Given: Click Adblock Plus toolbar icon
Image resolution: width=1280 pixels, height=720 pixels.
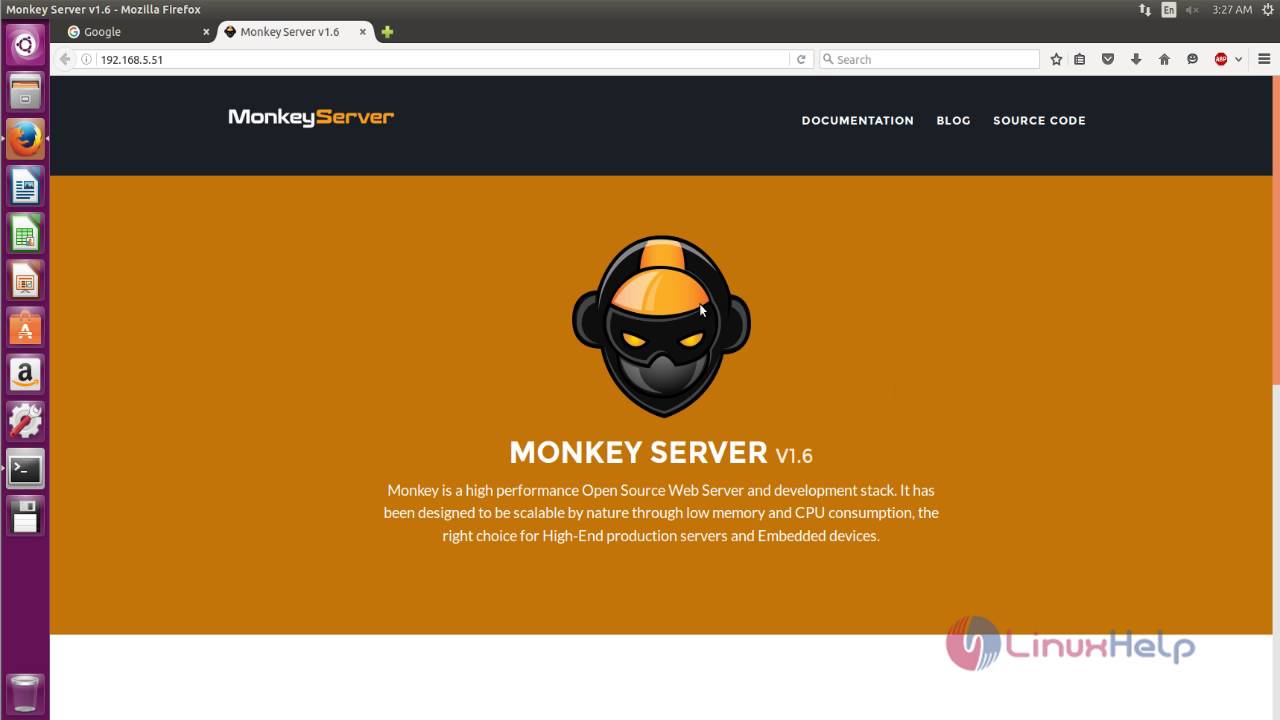Looking at the screenshot, I should 1221,59.
